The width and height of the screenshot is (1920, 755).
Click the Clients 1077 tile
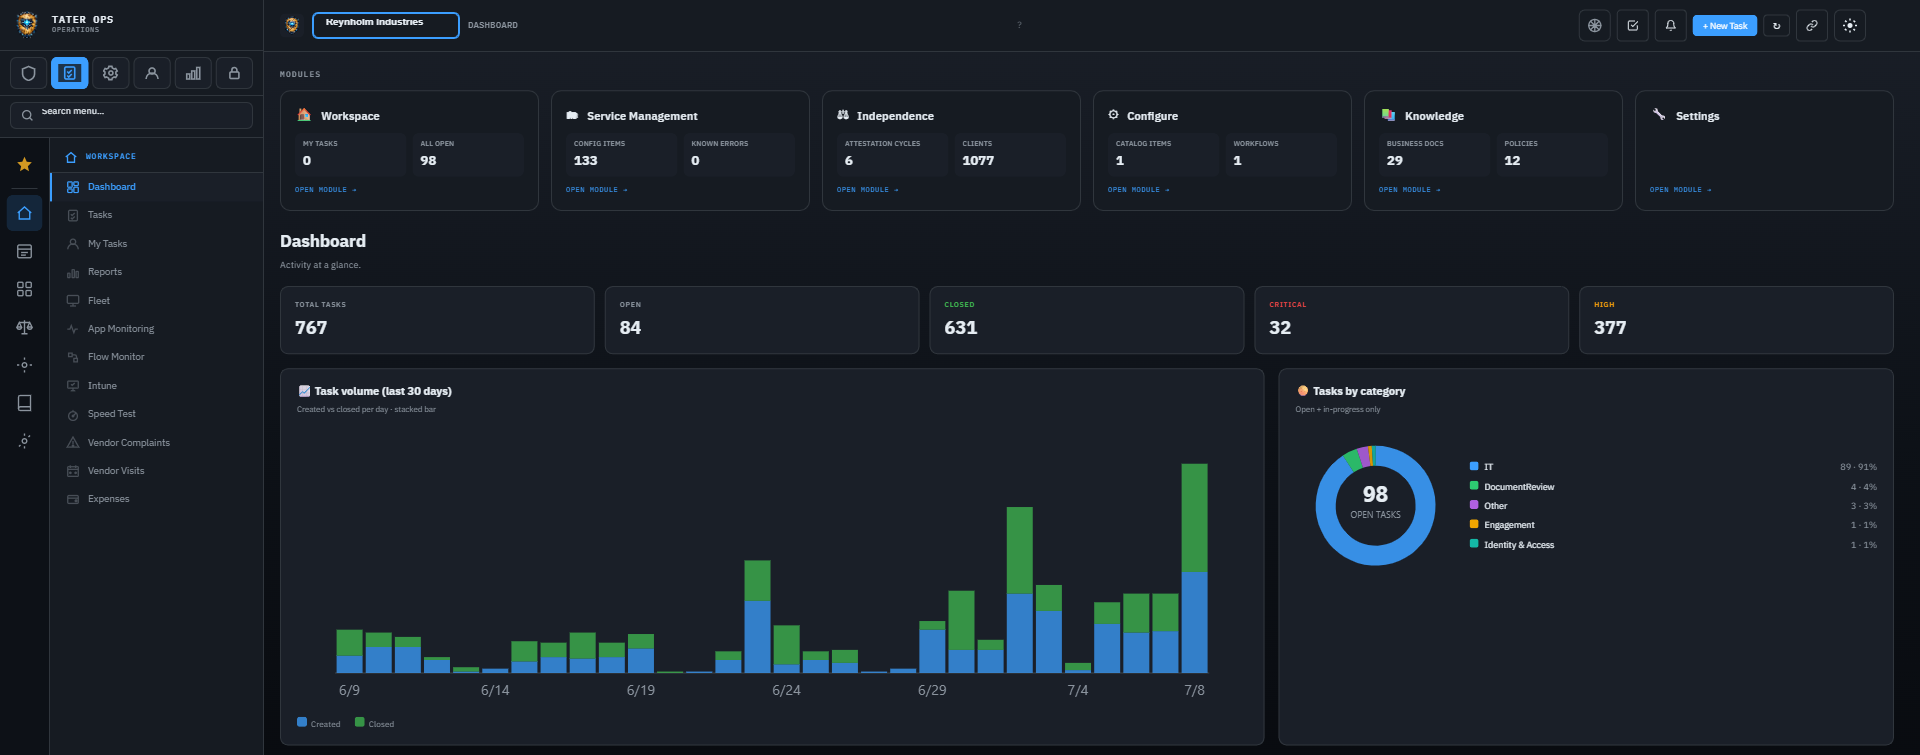tap(1010, 154)
